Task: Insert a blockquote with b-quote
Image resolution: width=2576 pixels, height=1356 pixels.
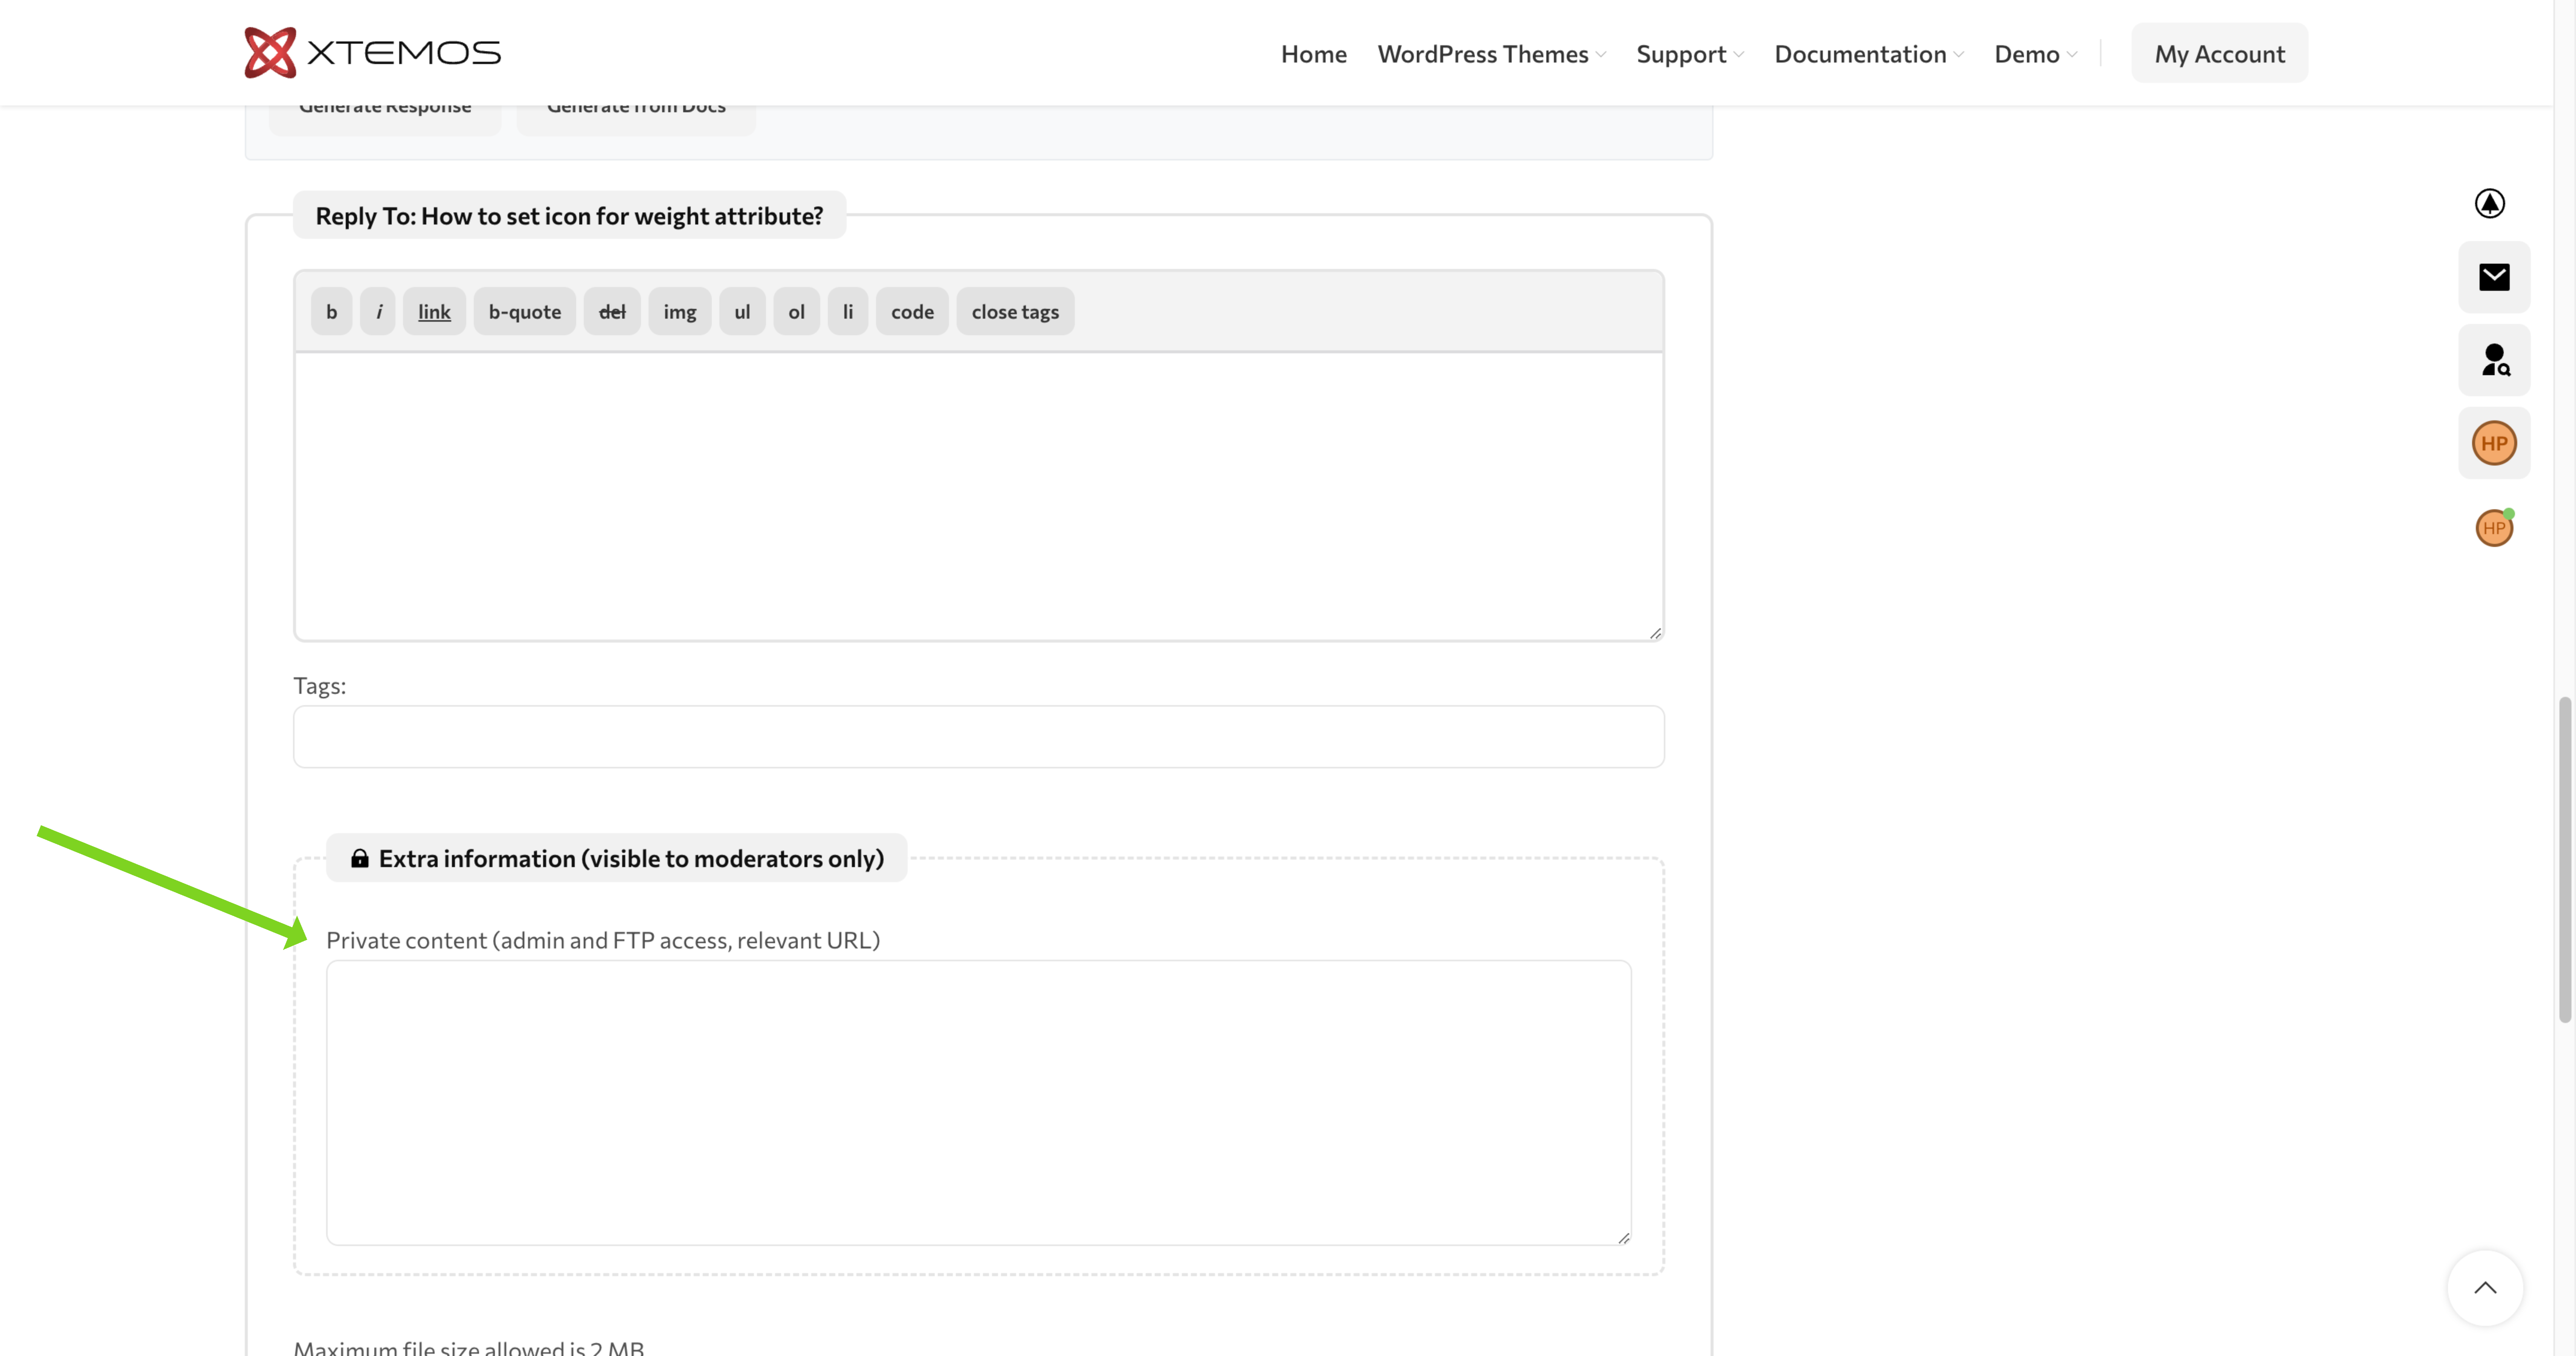Action: point(525,311)
